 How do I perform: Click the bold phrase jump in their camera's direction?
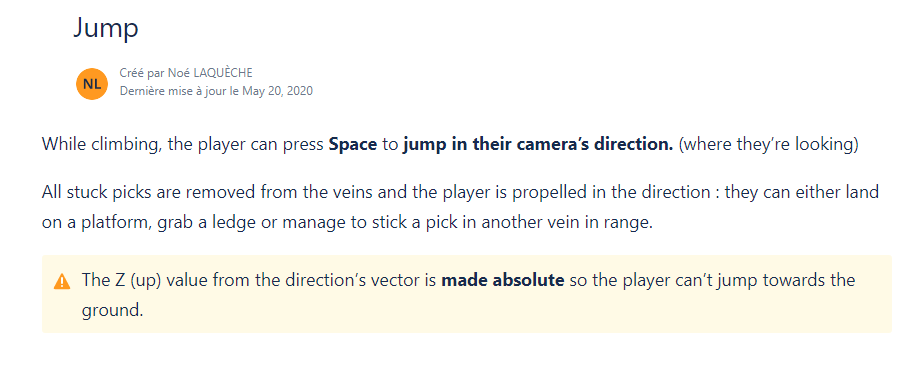pyautogui.click(x=538, y=144)
